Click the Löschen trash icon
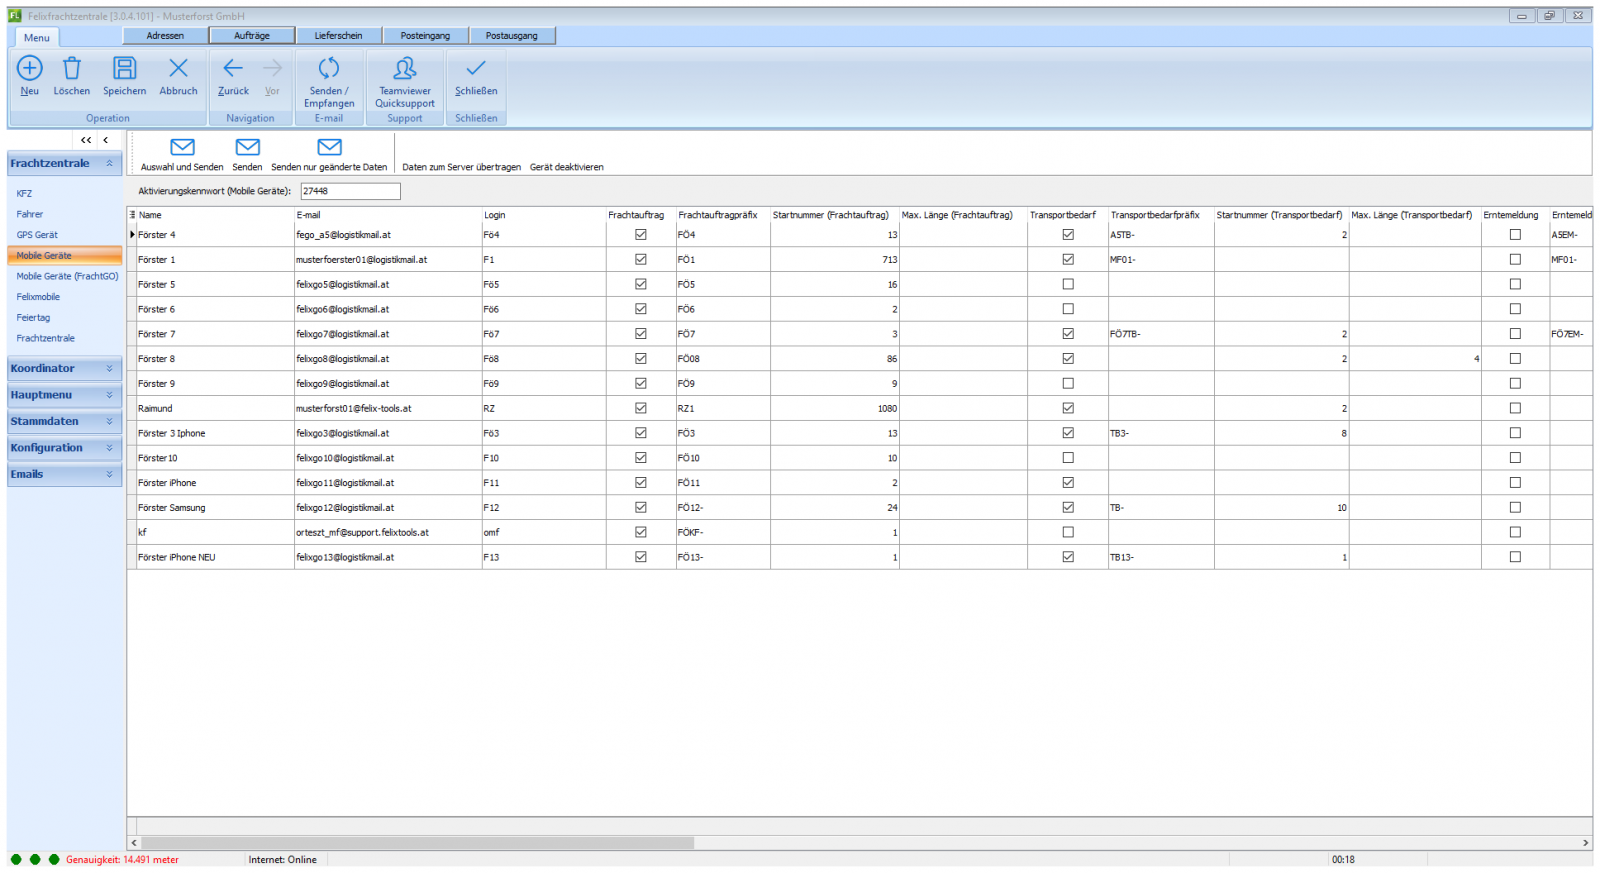1600x873 pixels. 72,69
